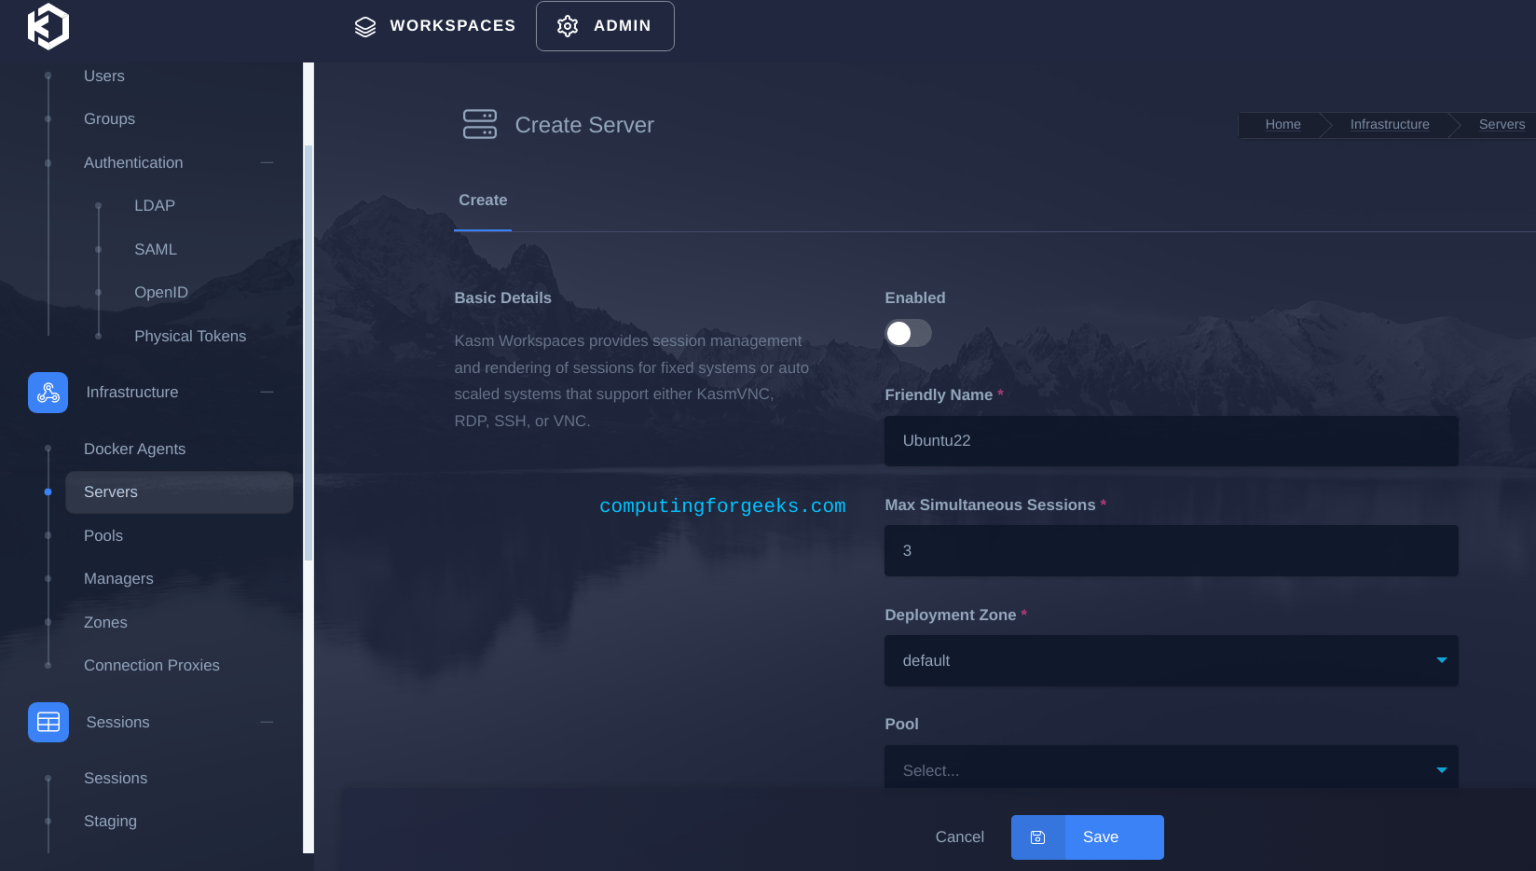Click the stacked-layers Workspaces icon

[x=365, y=26]
